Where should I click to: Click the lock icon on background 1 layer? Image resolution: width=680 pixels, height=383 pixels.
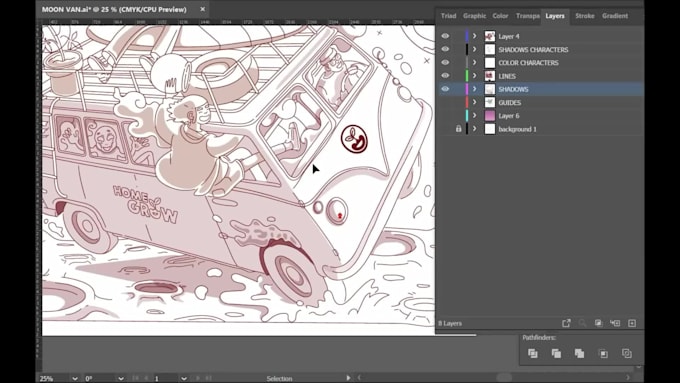click(x=458, y=129)
